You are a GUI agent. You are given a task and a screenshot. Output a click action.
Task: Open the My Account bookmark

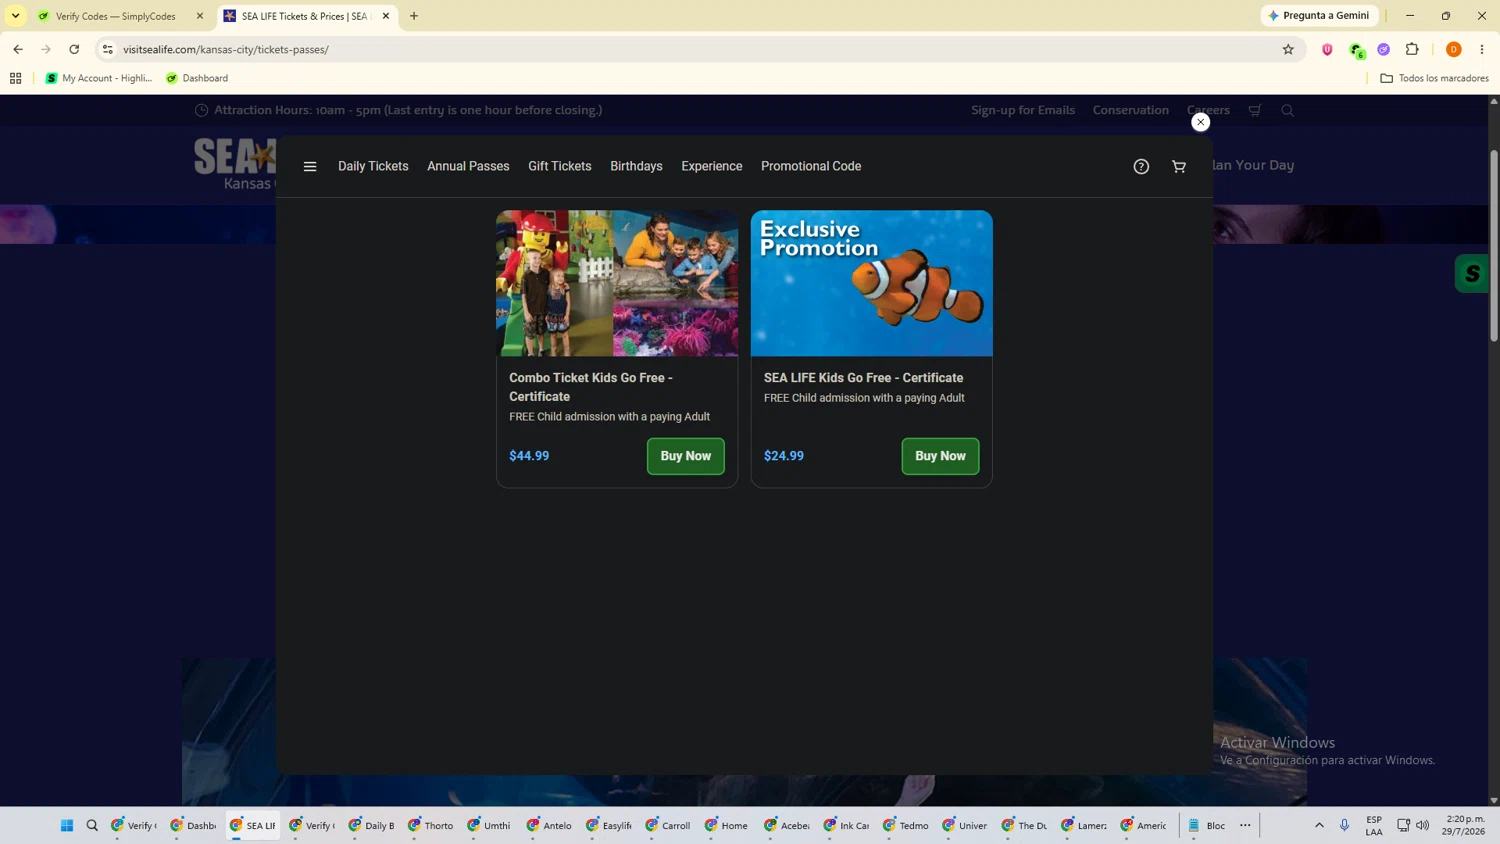click(99, 78)
